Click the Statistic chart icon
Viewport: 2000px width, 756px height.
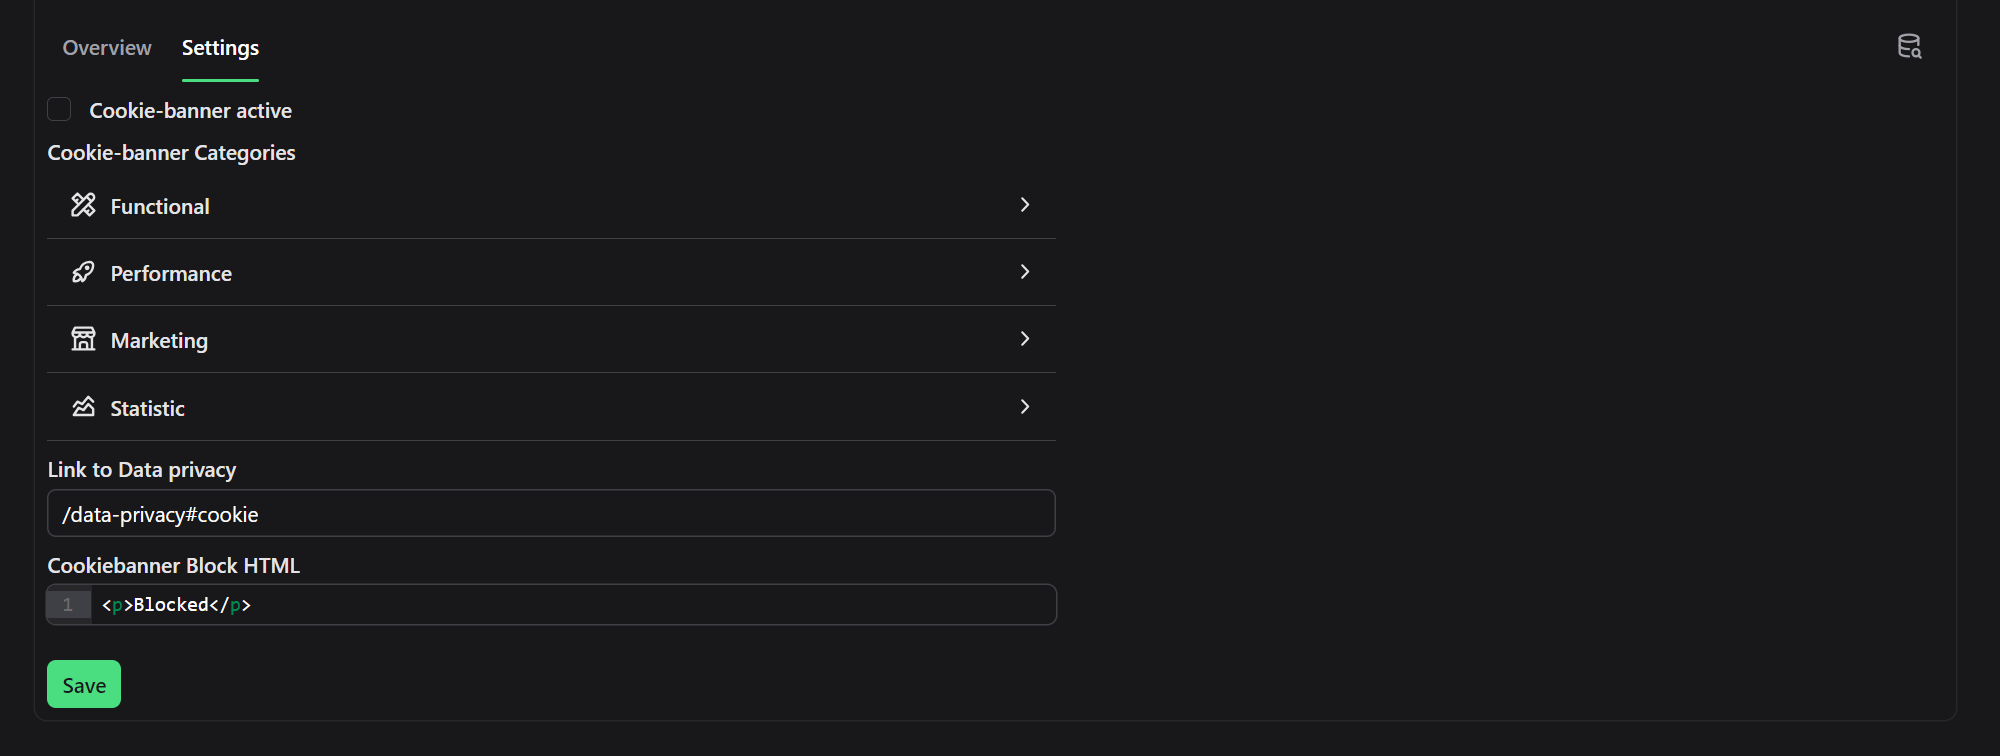83,407
